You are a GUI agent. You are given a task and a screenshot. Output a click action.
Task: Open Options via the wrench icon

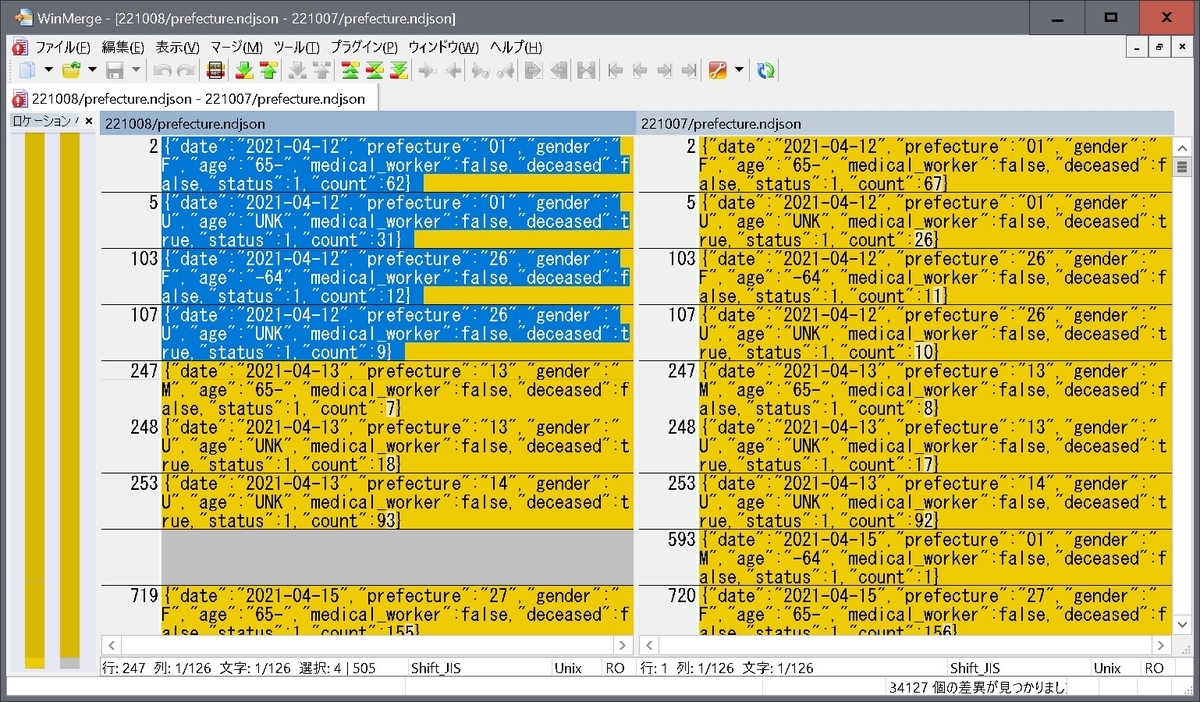717,70
